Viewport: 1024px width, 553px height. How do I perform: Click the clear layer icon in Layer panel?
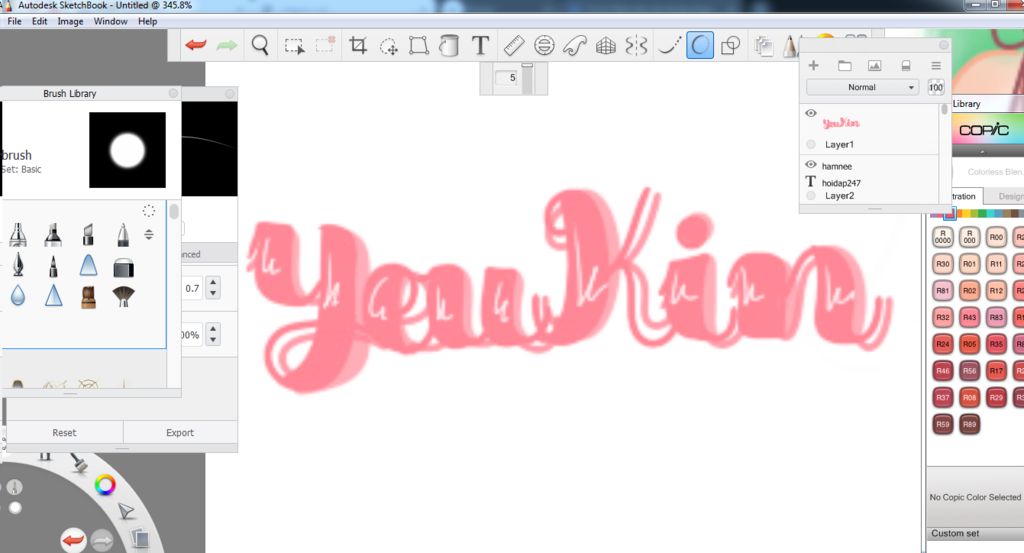point(906,65)
